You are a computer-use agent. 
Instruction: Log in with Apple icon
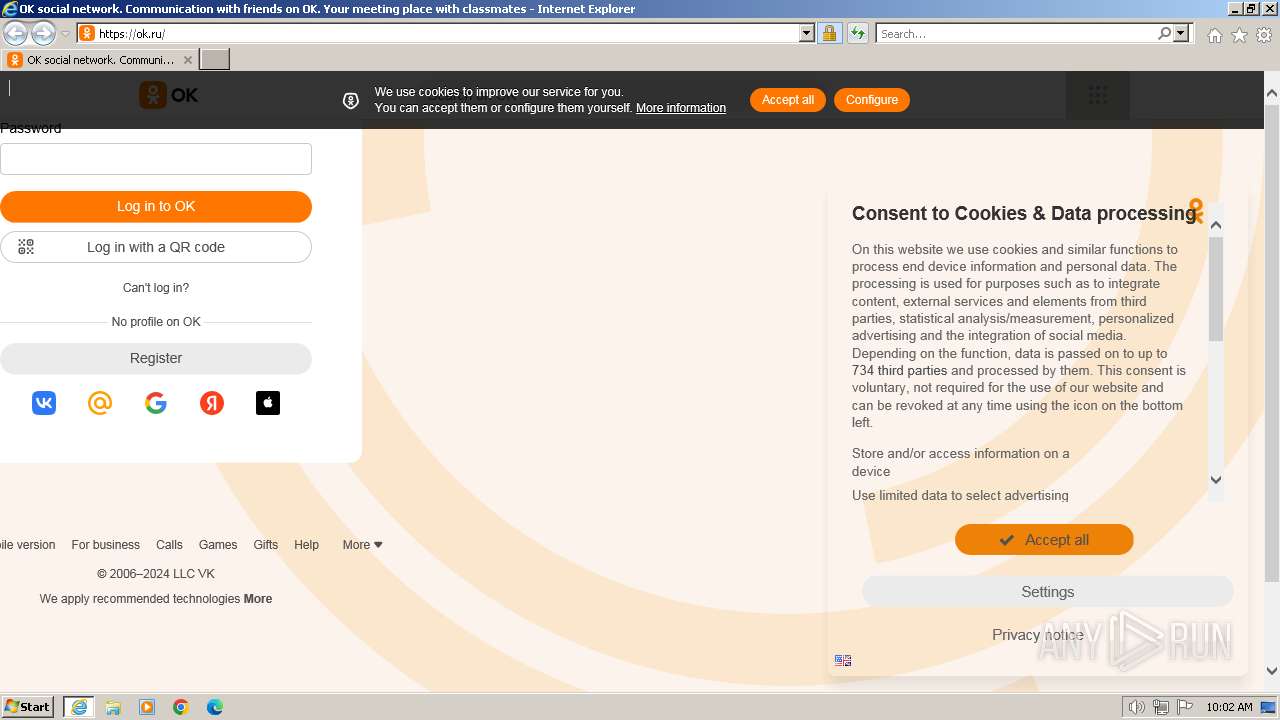pos(268,403)
